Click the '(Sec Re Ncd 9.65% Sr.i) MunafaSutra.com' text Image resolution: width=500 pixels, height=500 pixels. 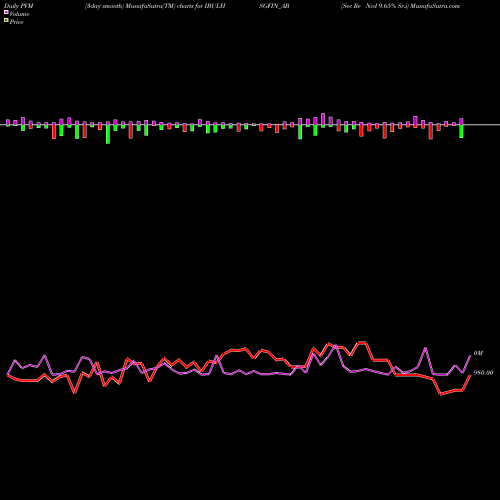[x=400, y=6]
